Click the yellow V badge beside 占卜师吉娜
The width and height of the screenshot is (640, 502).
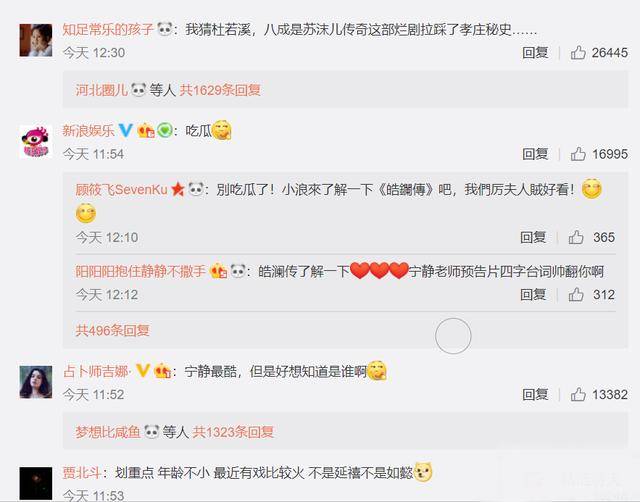pyautogui.click(x=143, y=371)
